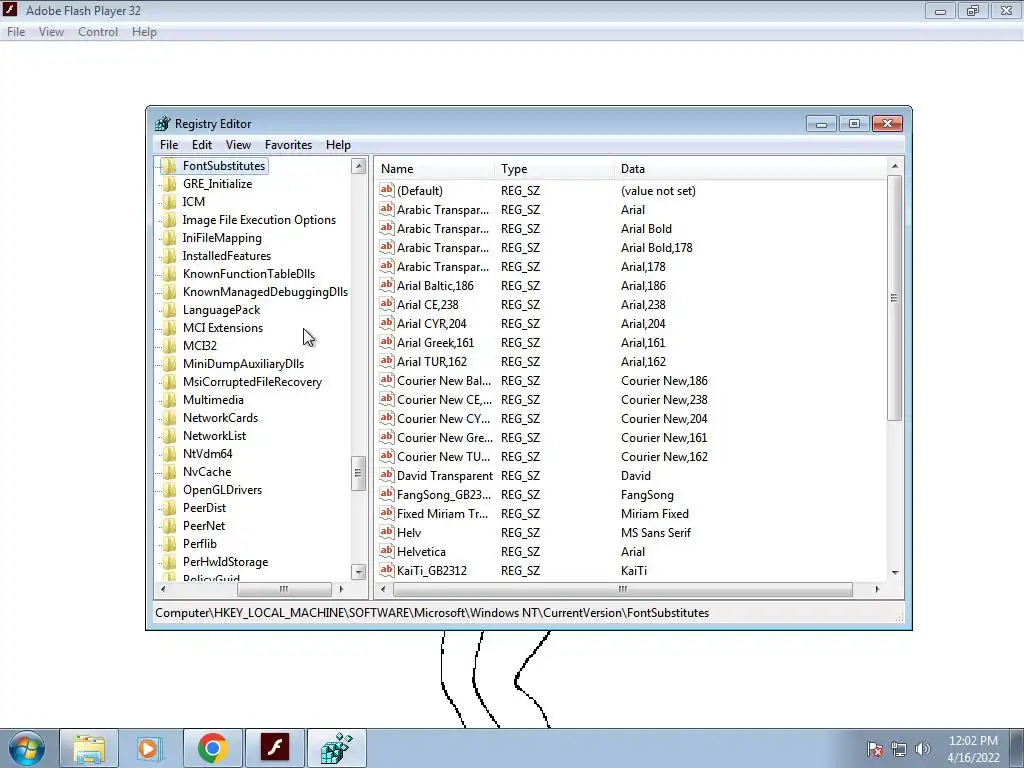Image resolution: width=1024 pixels, height=768 pixels.
Task: Click the folder icon next to Perflib
Action: [169, 543]
